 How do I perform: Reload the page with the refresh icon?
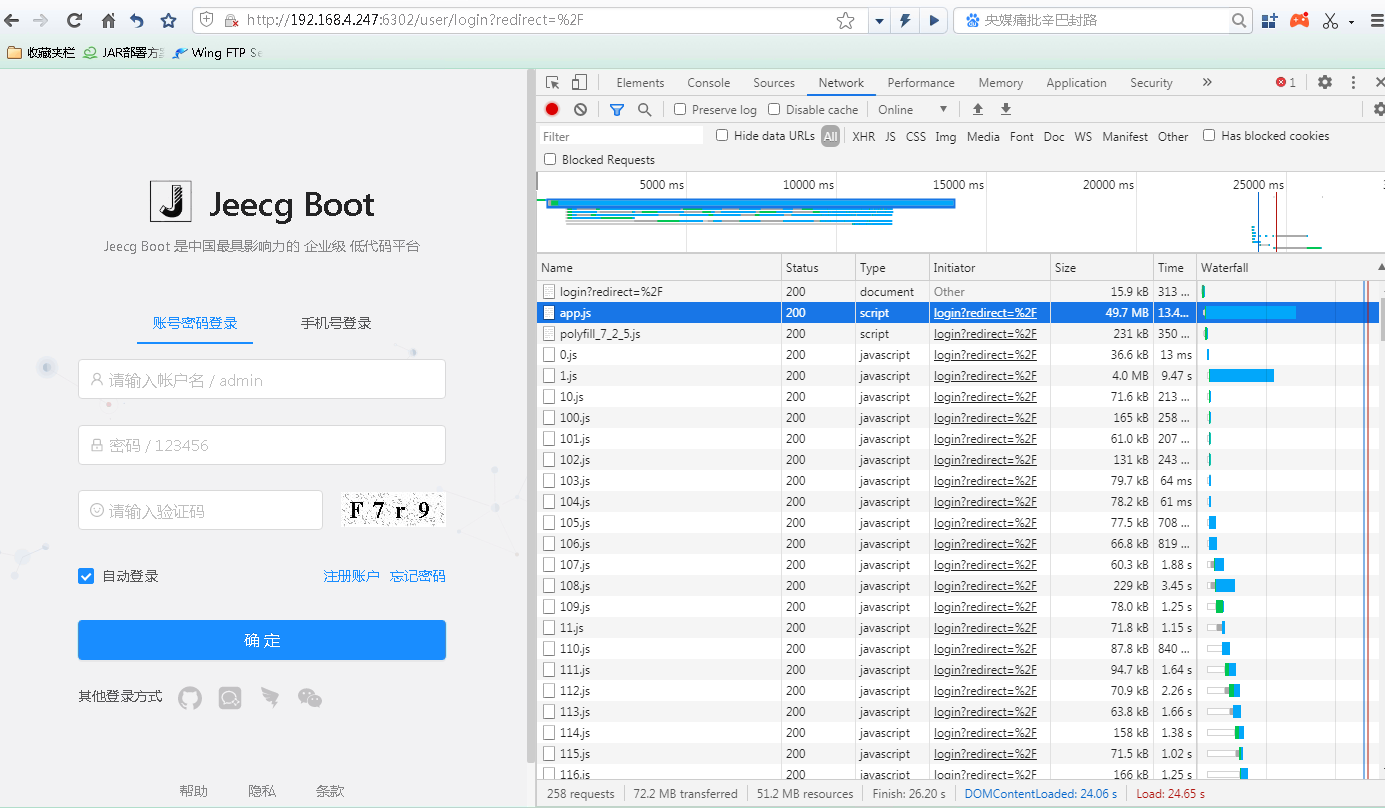tap(74, 20)
